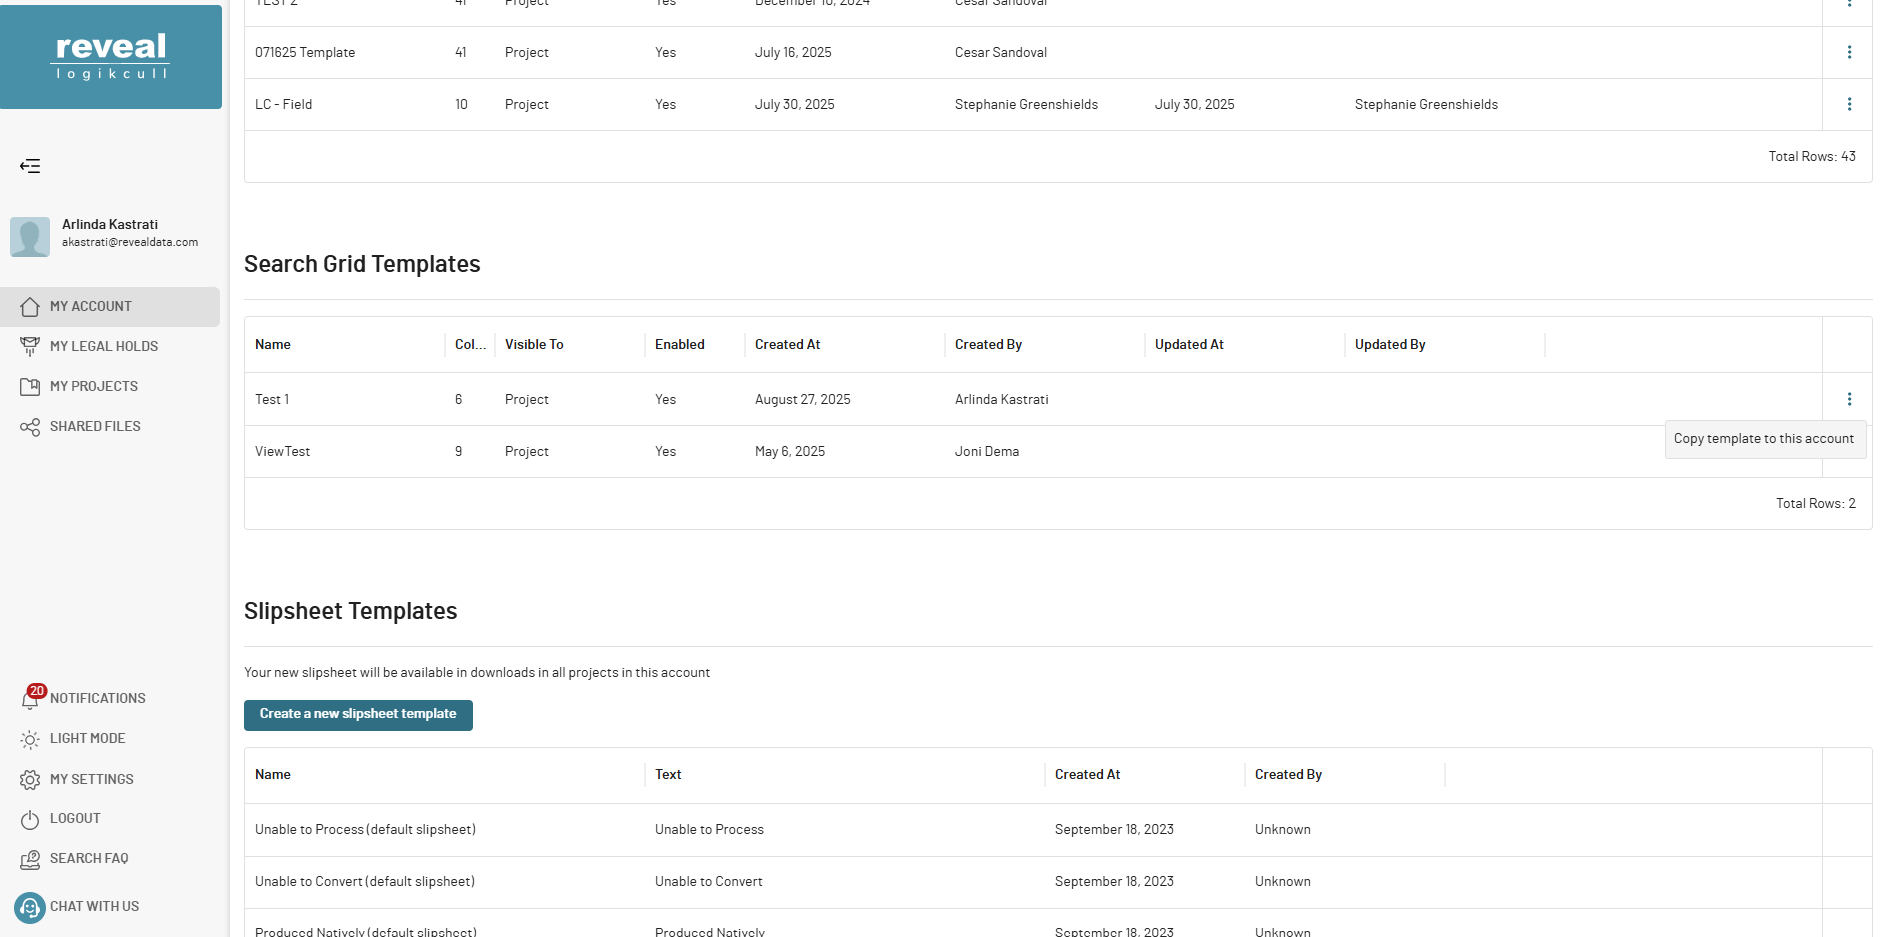Click August 27, 2025 created date

pos(803,400)
